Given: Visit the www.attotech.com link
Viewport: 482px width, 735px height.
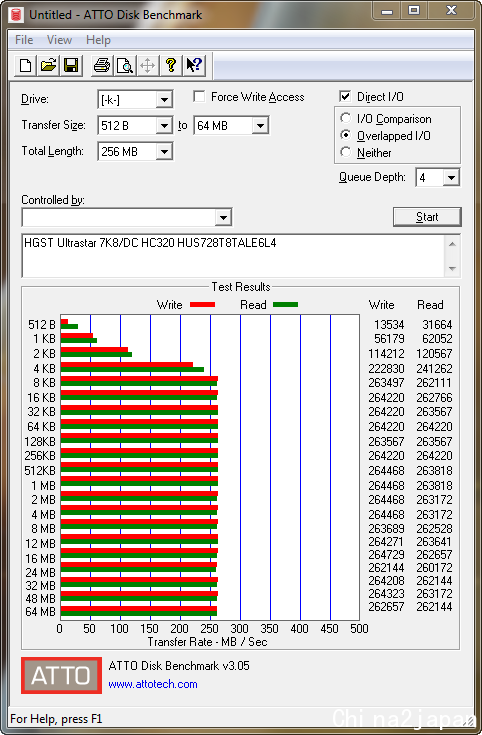Looking at the screenshot, I should click(153, 684).
